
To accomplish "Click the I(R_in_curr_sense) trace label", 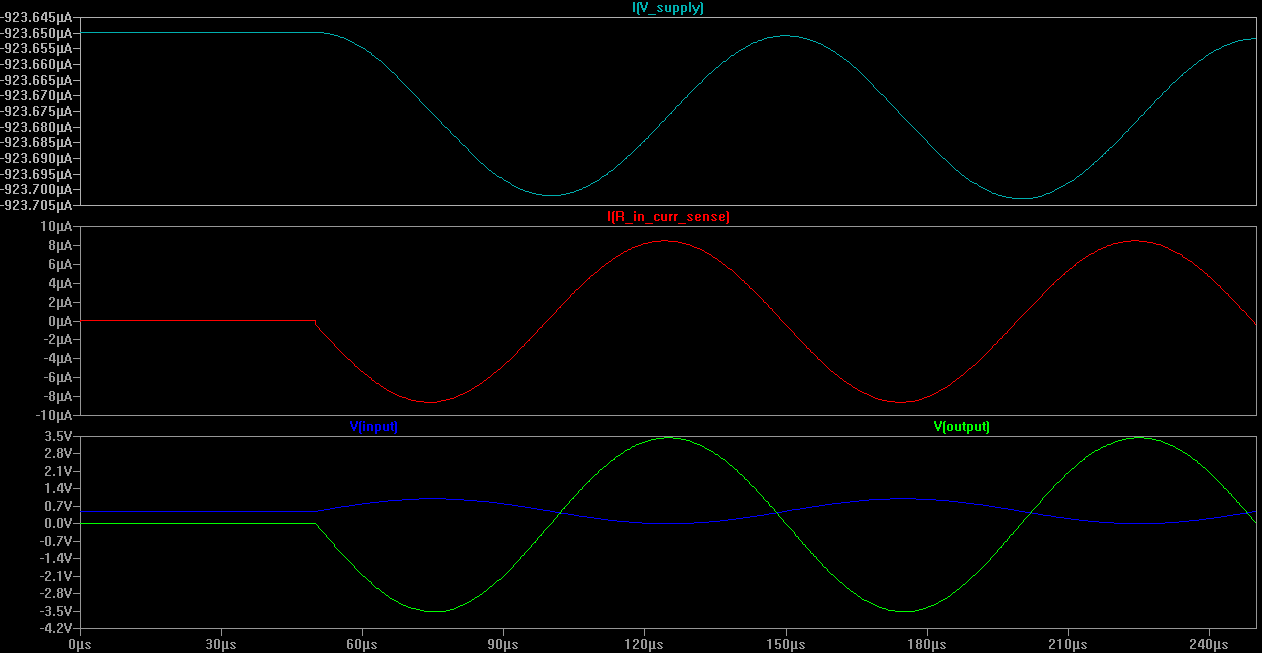I will coord(667,216).
